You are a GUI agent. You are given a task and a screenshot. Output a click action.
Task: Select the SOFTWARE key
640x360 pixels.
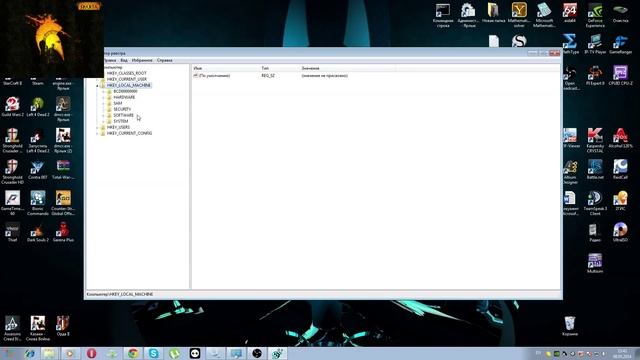tap(123, 116)
